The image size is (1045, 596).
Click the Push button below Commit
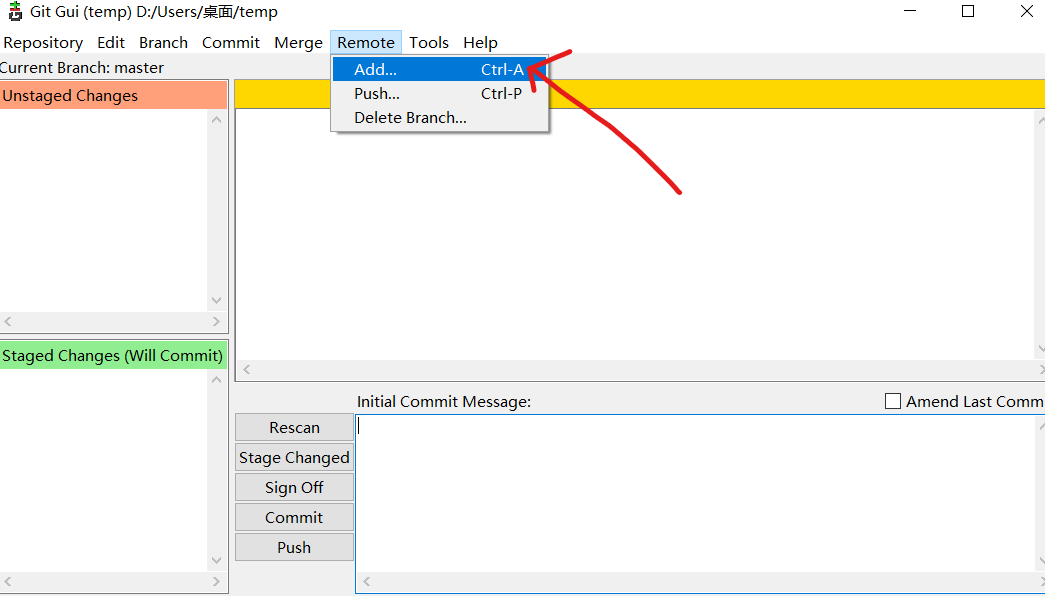pos(295,547)
